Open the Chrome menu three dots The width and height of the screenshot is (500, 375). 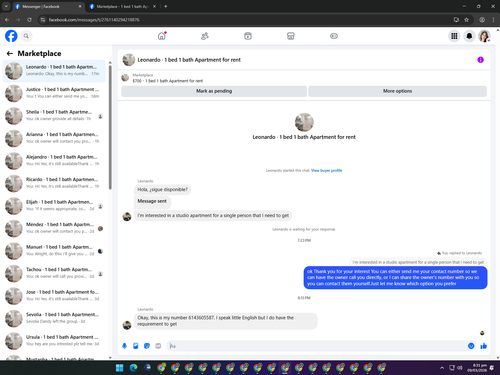tap(493, 20)
